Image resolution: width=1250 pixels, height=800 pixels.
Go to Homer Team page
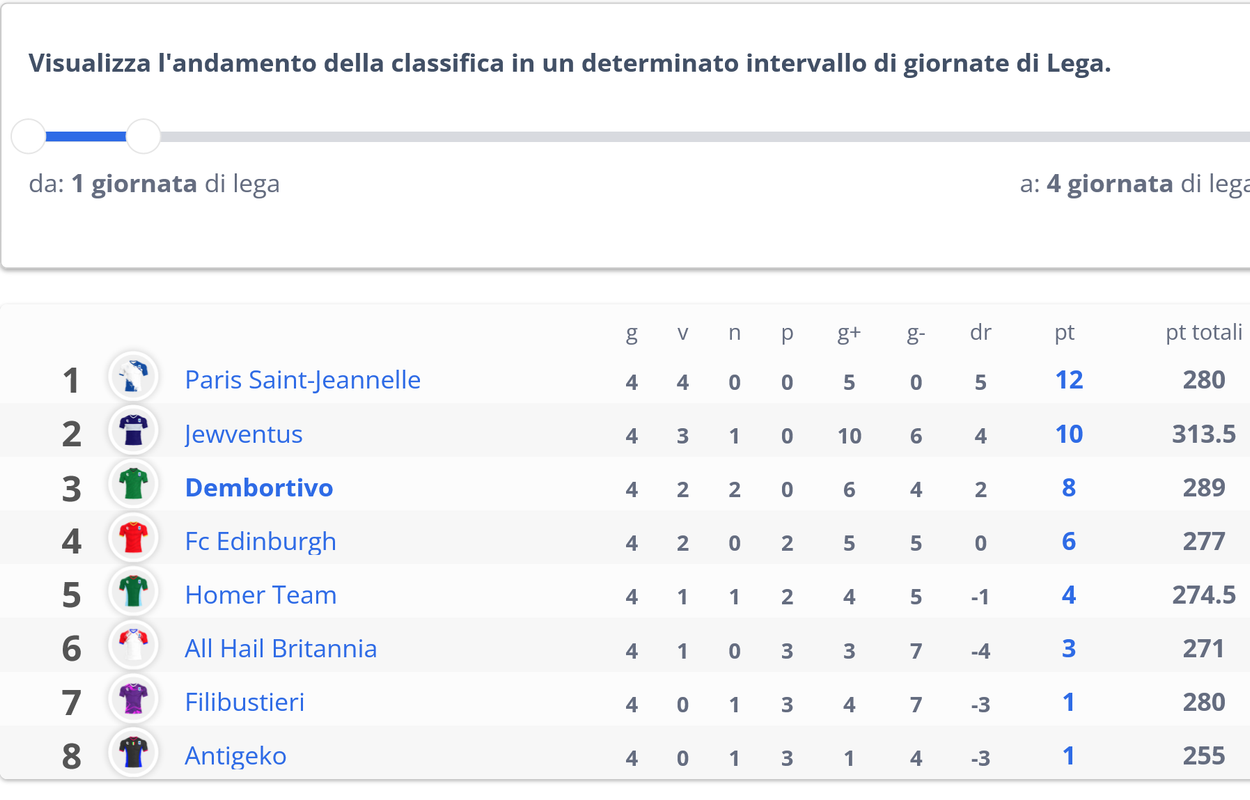261,595
